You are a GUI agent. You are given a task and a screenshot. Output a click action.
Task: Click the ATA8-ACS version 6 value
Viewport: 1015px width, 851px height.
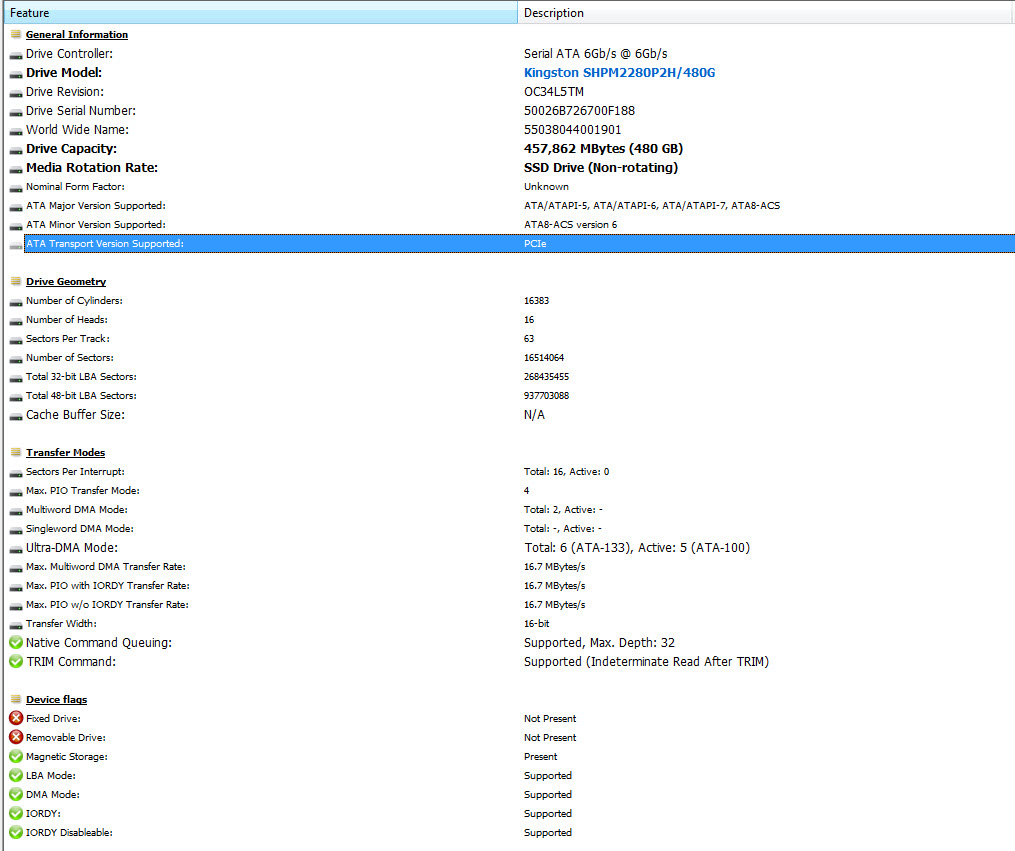(x=570, y=225)
